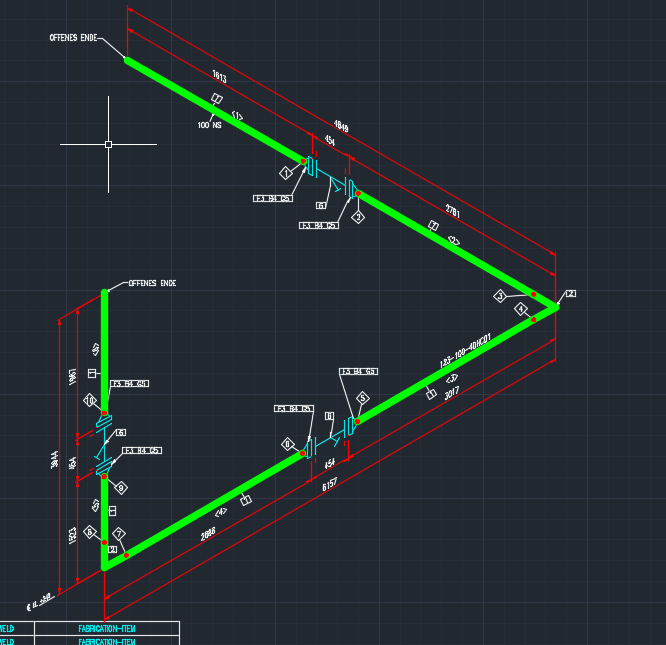Click weld tag diamond number 7
This screenshot has height=645, width=666.
tap(119, 534)
